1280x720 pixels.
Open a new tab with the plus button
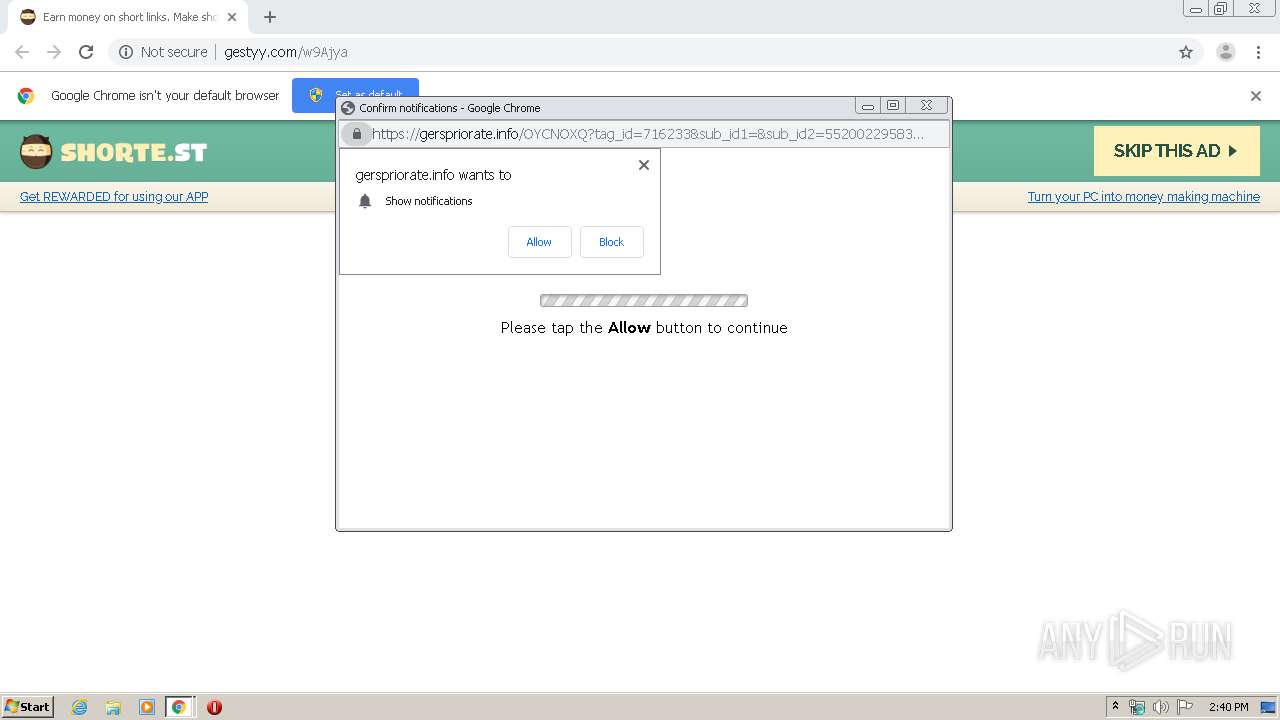click(270, 17)
